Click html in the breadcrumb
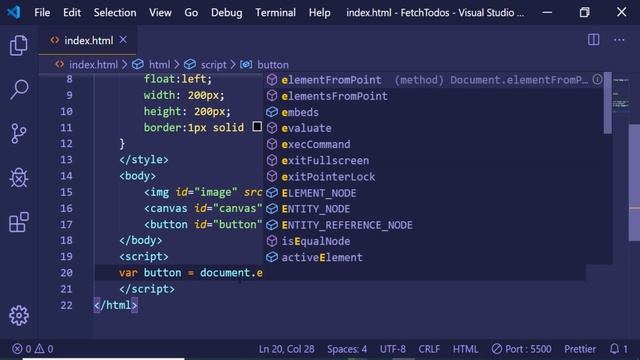The width and height of the screenshot is (640, 360). tap(159, 64)
